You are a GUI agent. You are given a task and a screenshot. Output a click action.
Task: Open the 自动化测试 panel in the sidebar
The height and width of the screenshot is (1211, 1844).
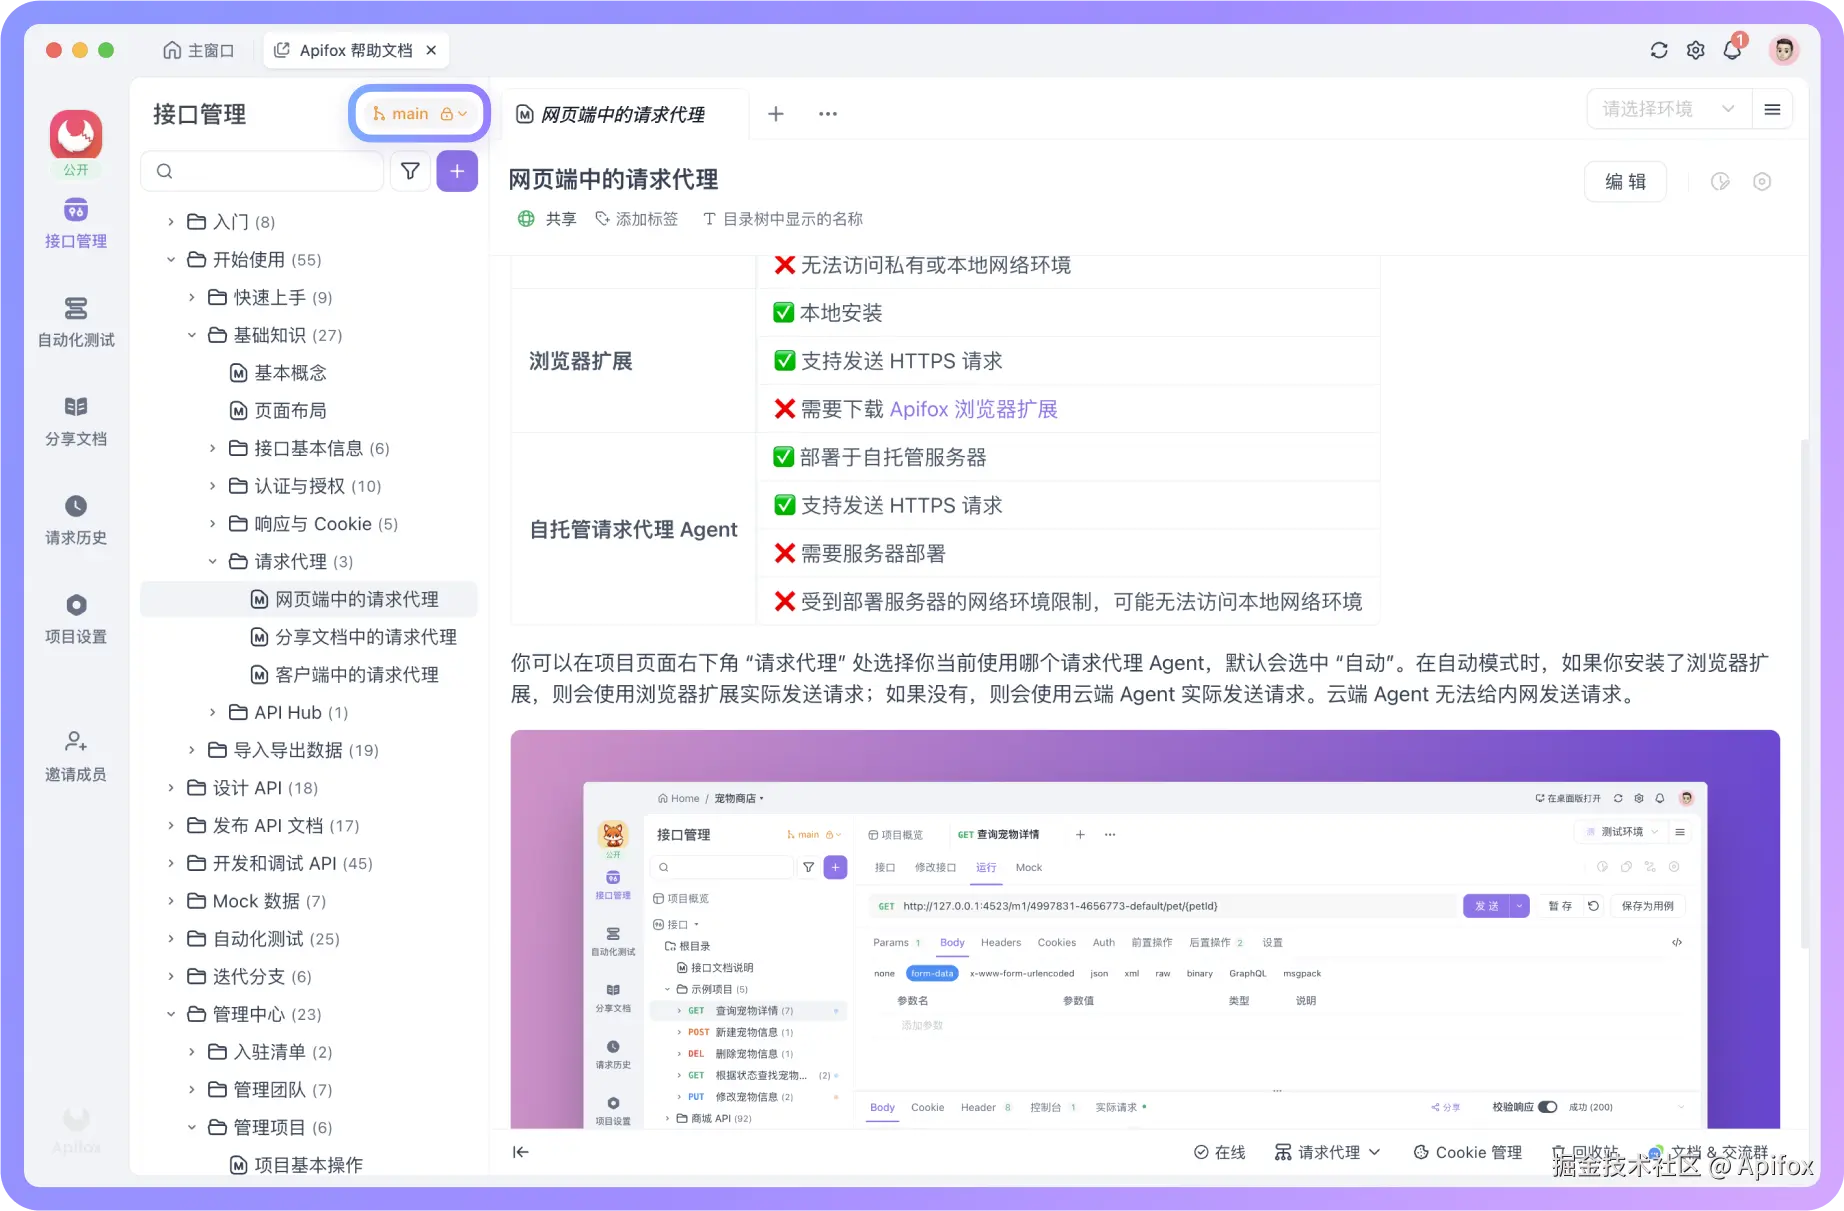point(75,322)
